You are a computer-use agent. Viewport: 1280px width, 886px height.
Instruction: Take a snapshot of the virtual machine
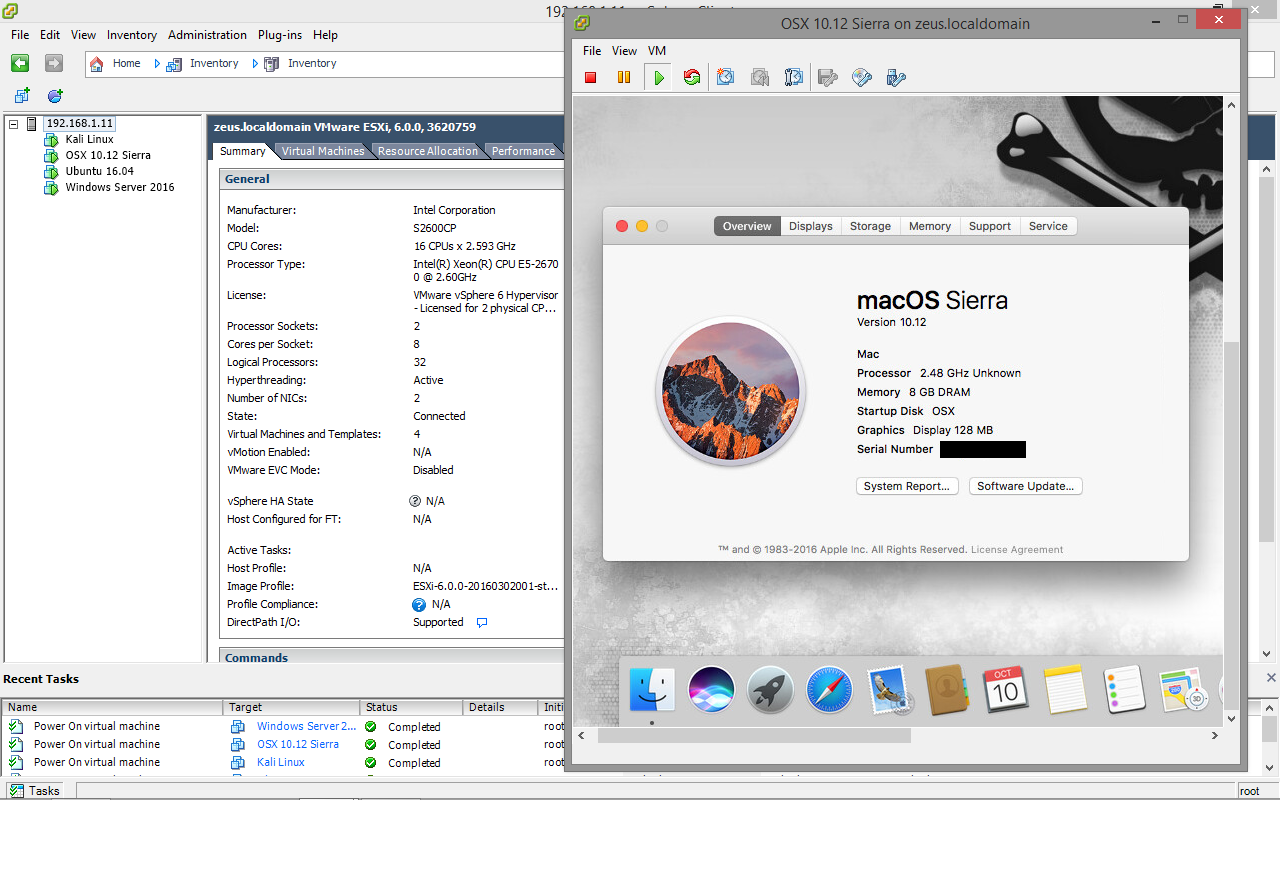(726, 77)
